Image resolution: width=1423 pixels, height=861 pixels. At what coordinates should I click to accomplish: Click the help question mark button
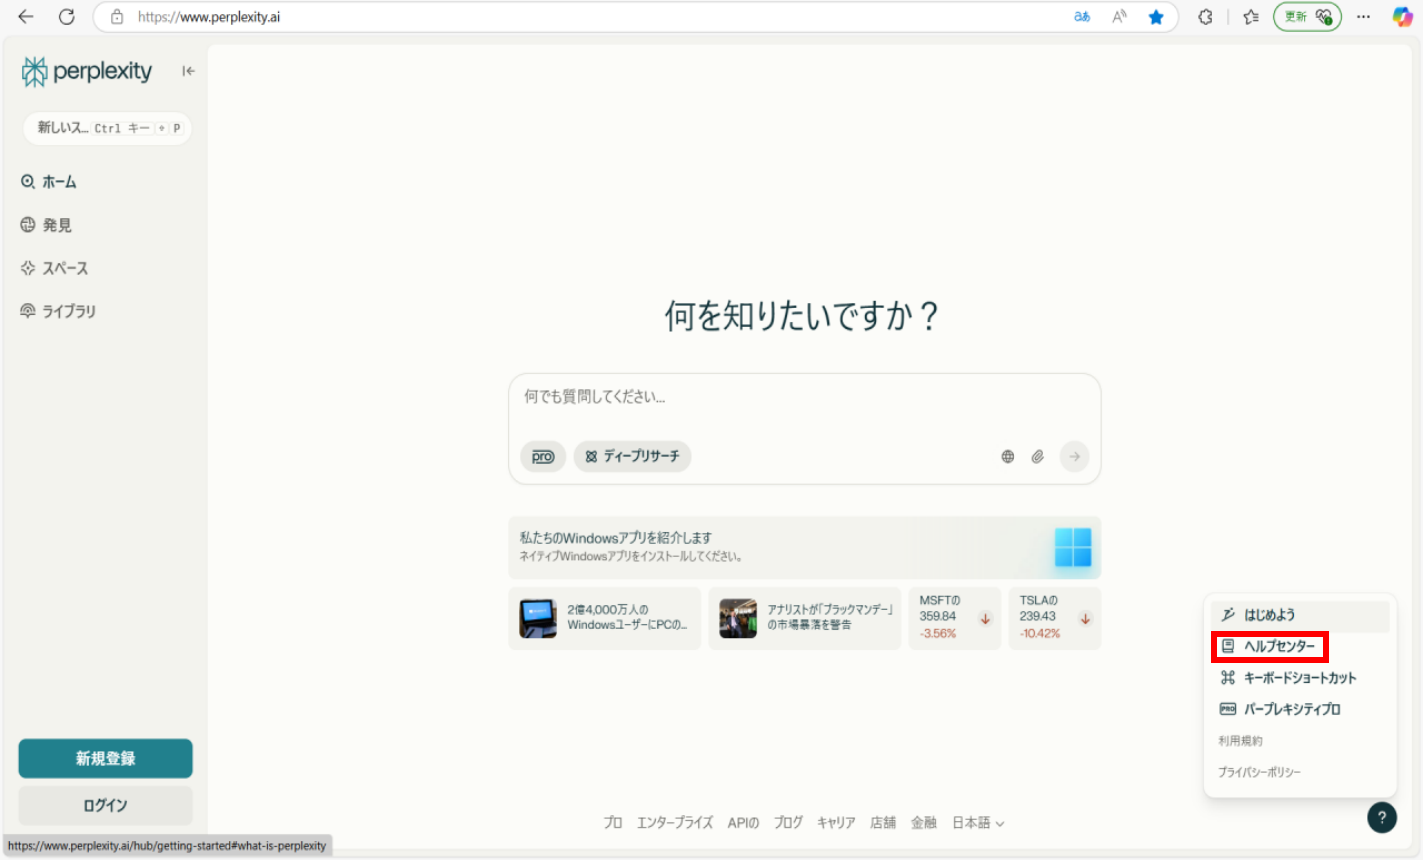1382,817
